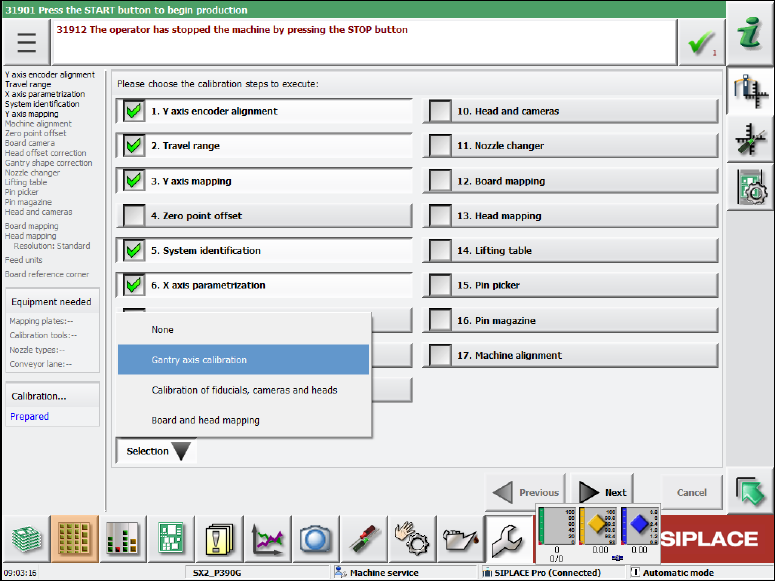This screenshot has width=775, height=581.
Task: Click the Prepared status text
Action: [x=30, y=416]
